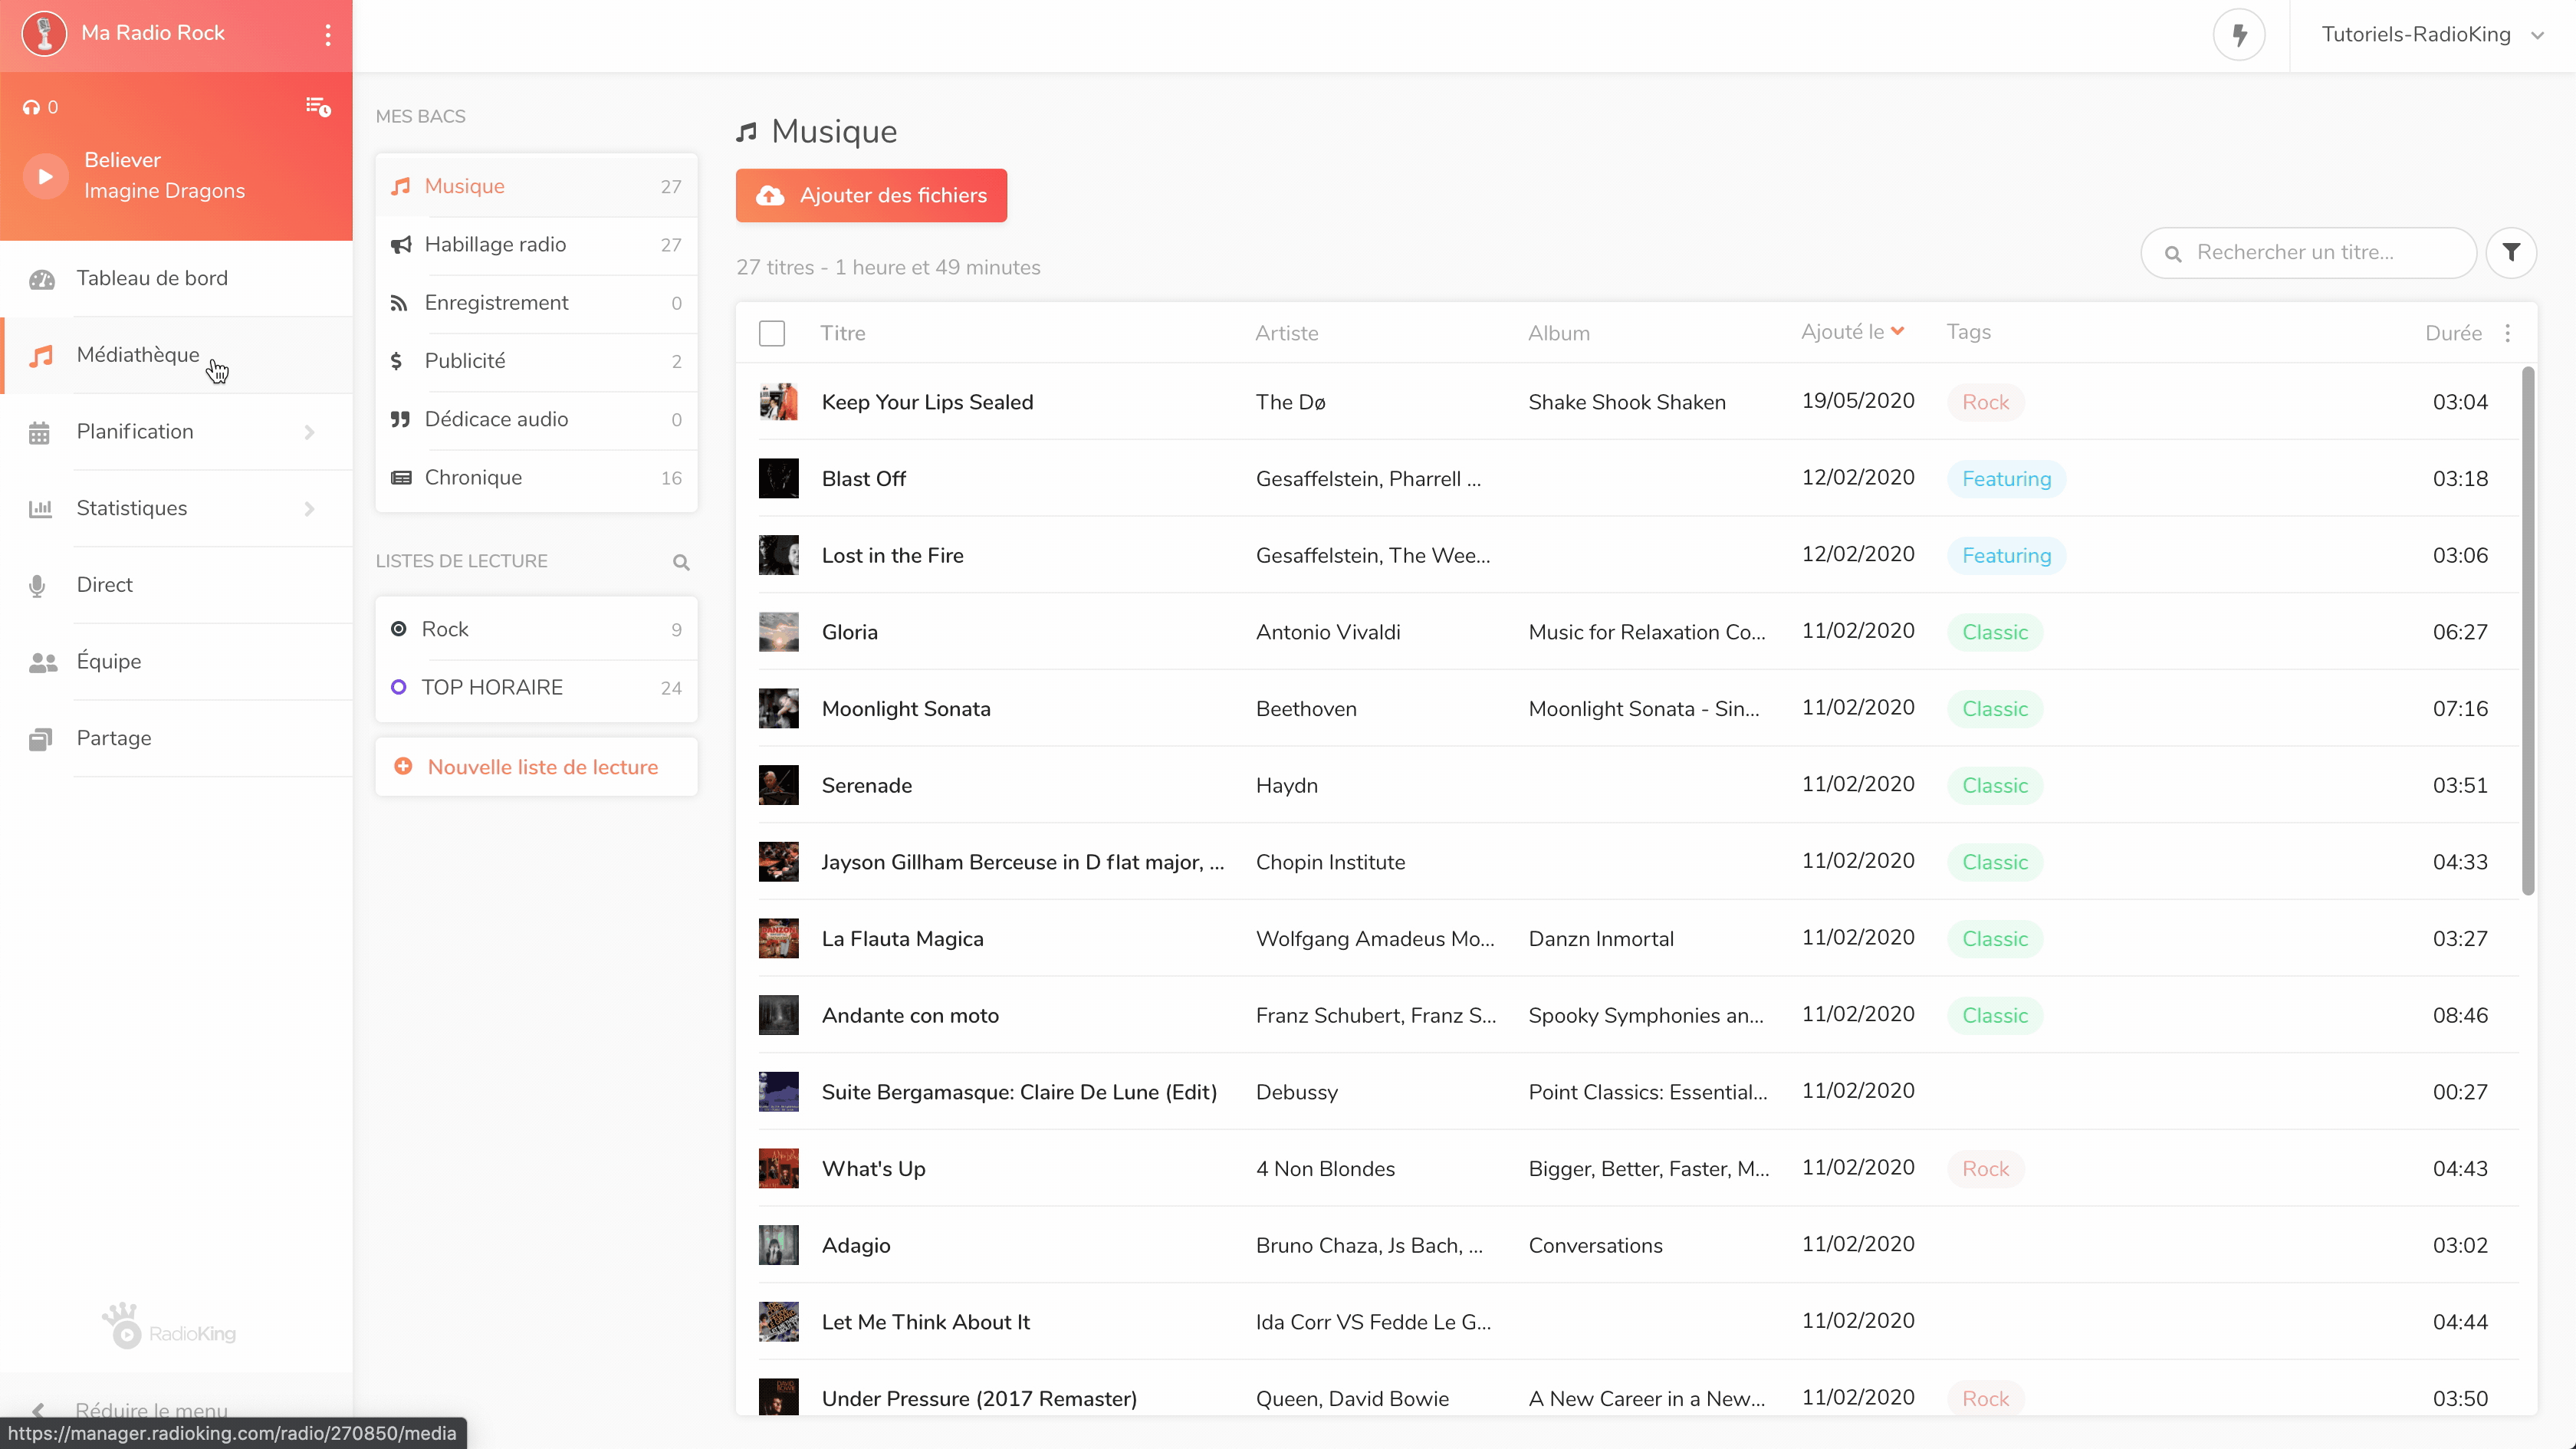The height and width of the screenshot is (1449, 2576).
Task: Click Rock tag on What's Up
Action: coord(1985,1169)
